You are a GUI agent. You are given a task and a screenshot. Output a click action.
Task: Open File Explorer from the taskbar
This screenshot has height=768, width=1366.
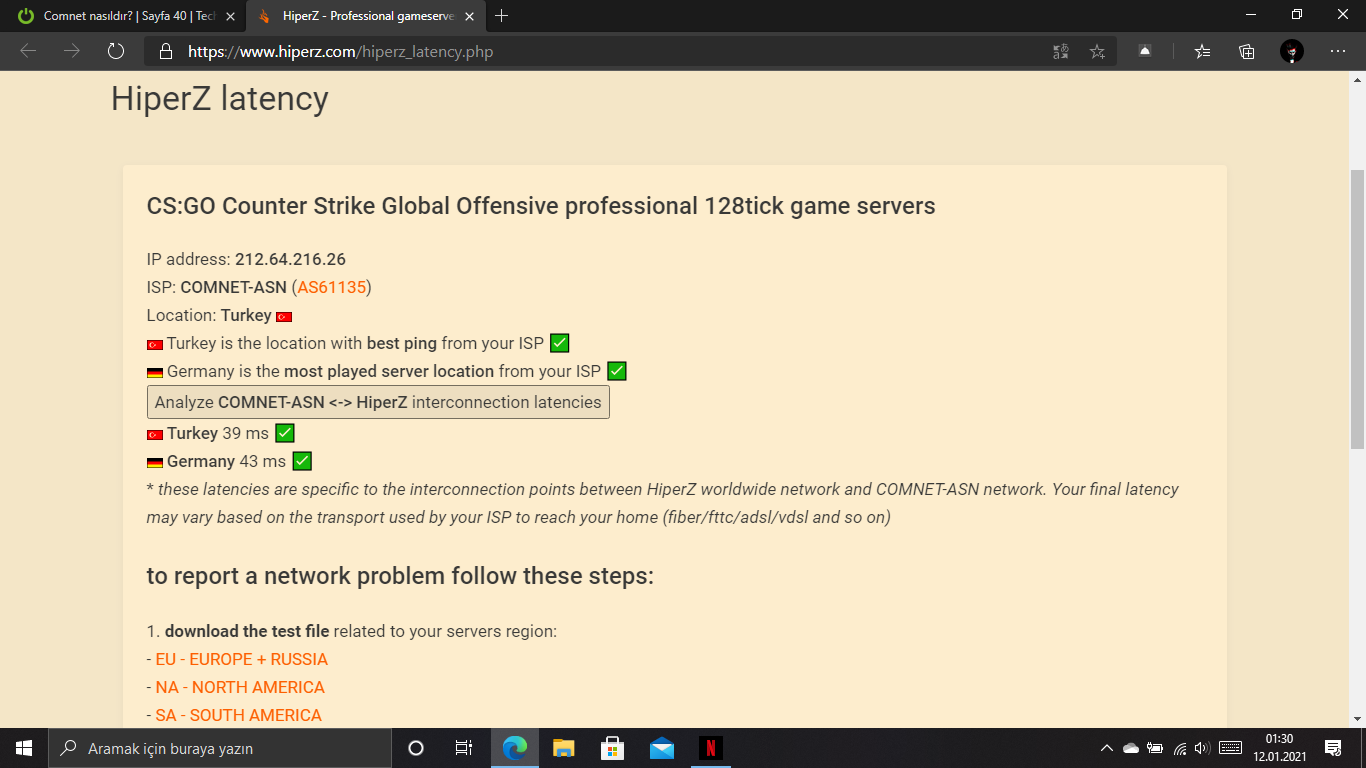(x=564, y=748)
